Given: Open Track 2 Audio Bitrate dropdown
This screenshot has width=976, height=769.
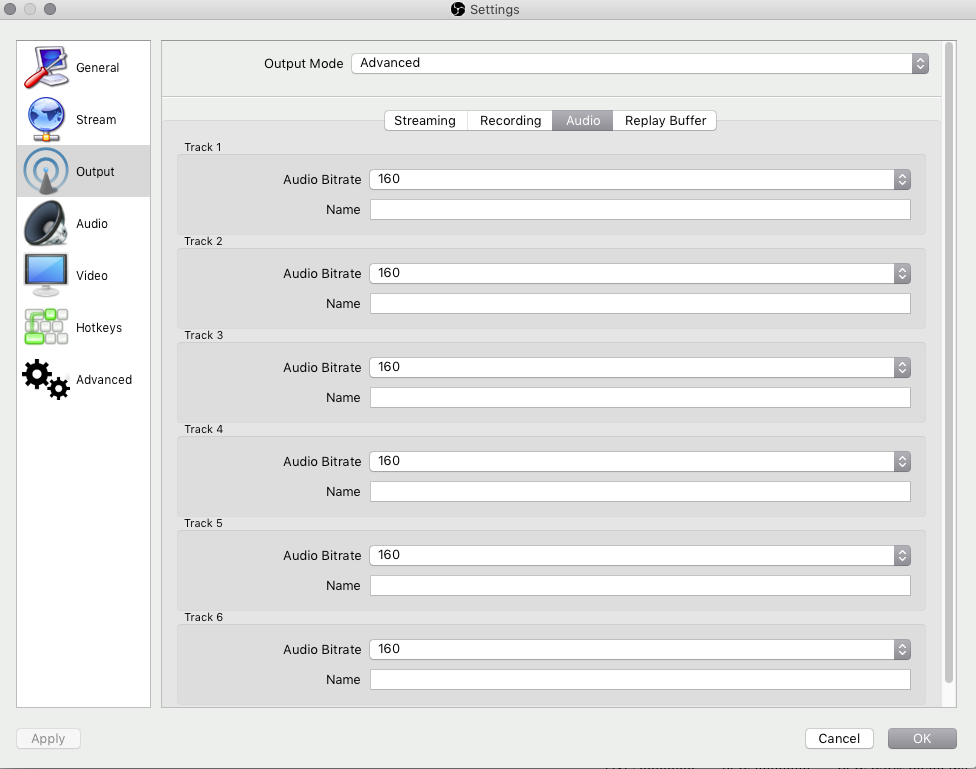Looking at the screenshot, I should click(640, 273).
